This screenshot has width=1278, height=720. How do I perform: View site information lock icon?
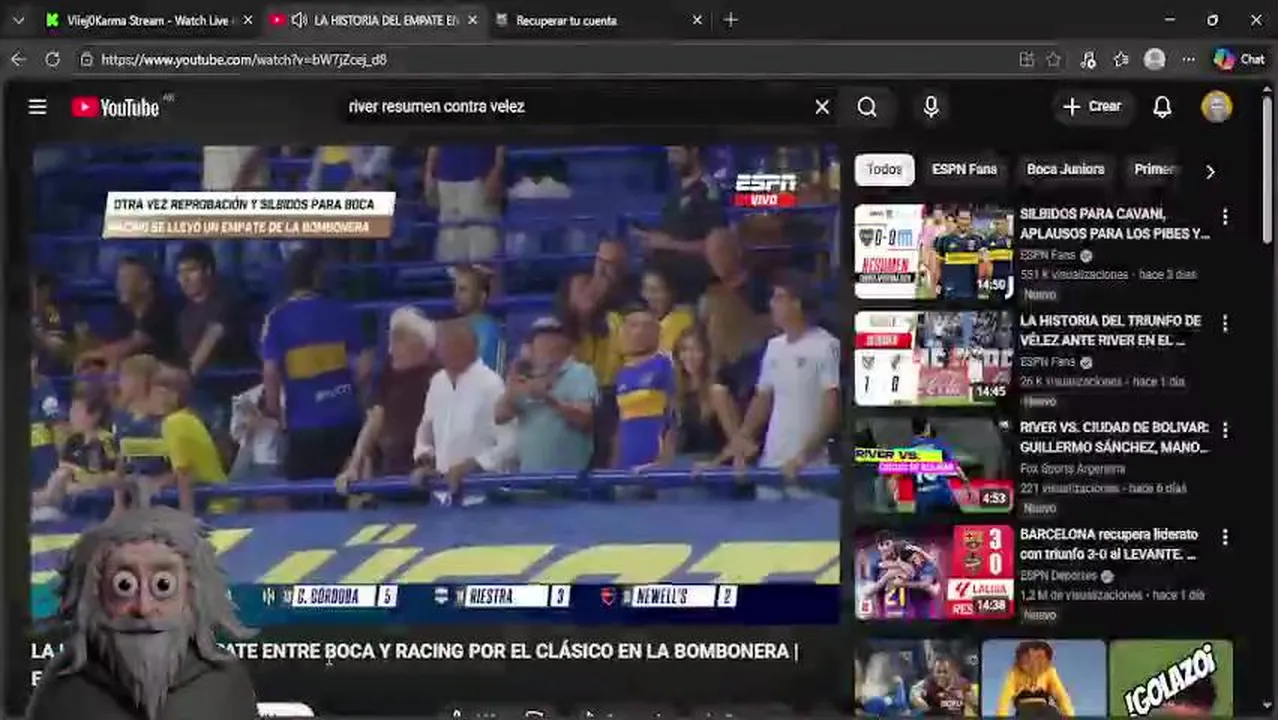coord(87,60)
